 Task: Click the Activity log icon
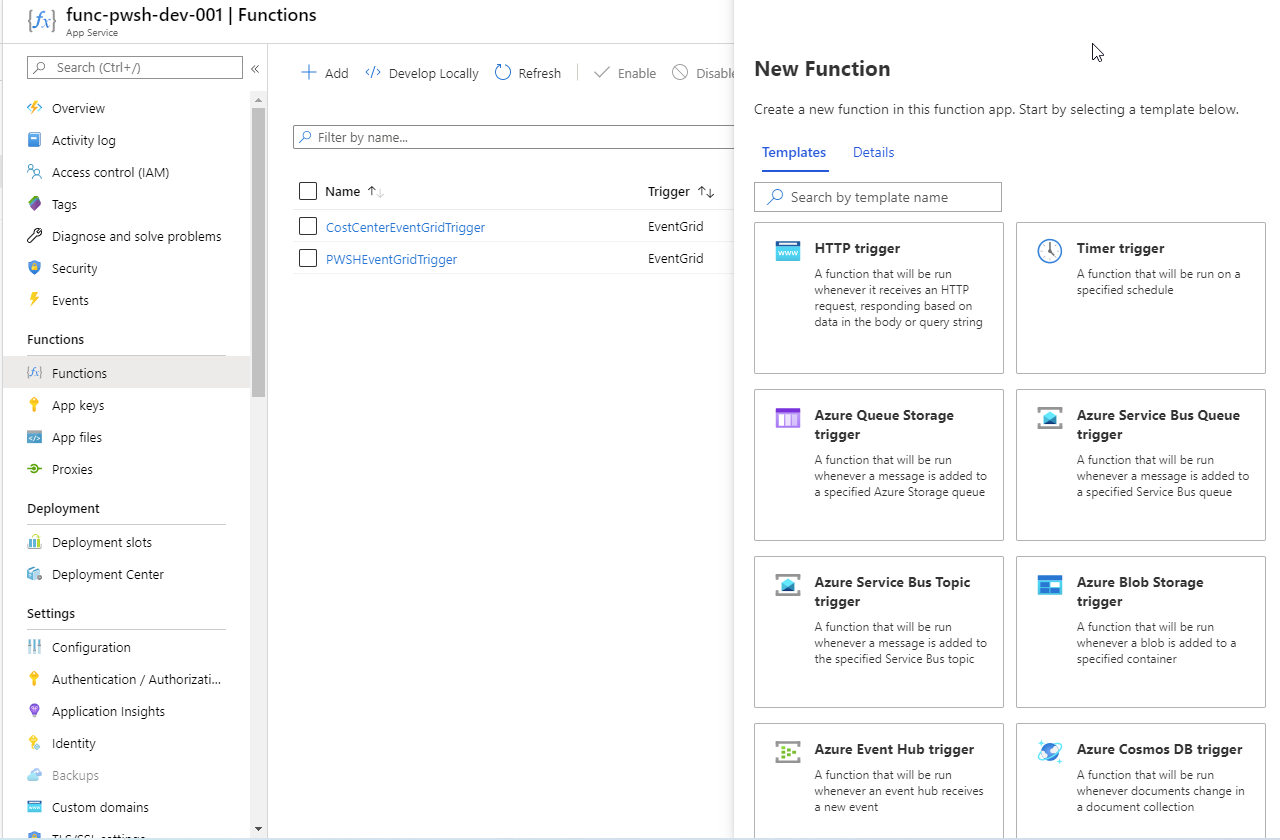click(35, 140)
